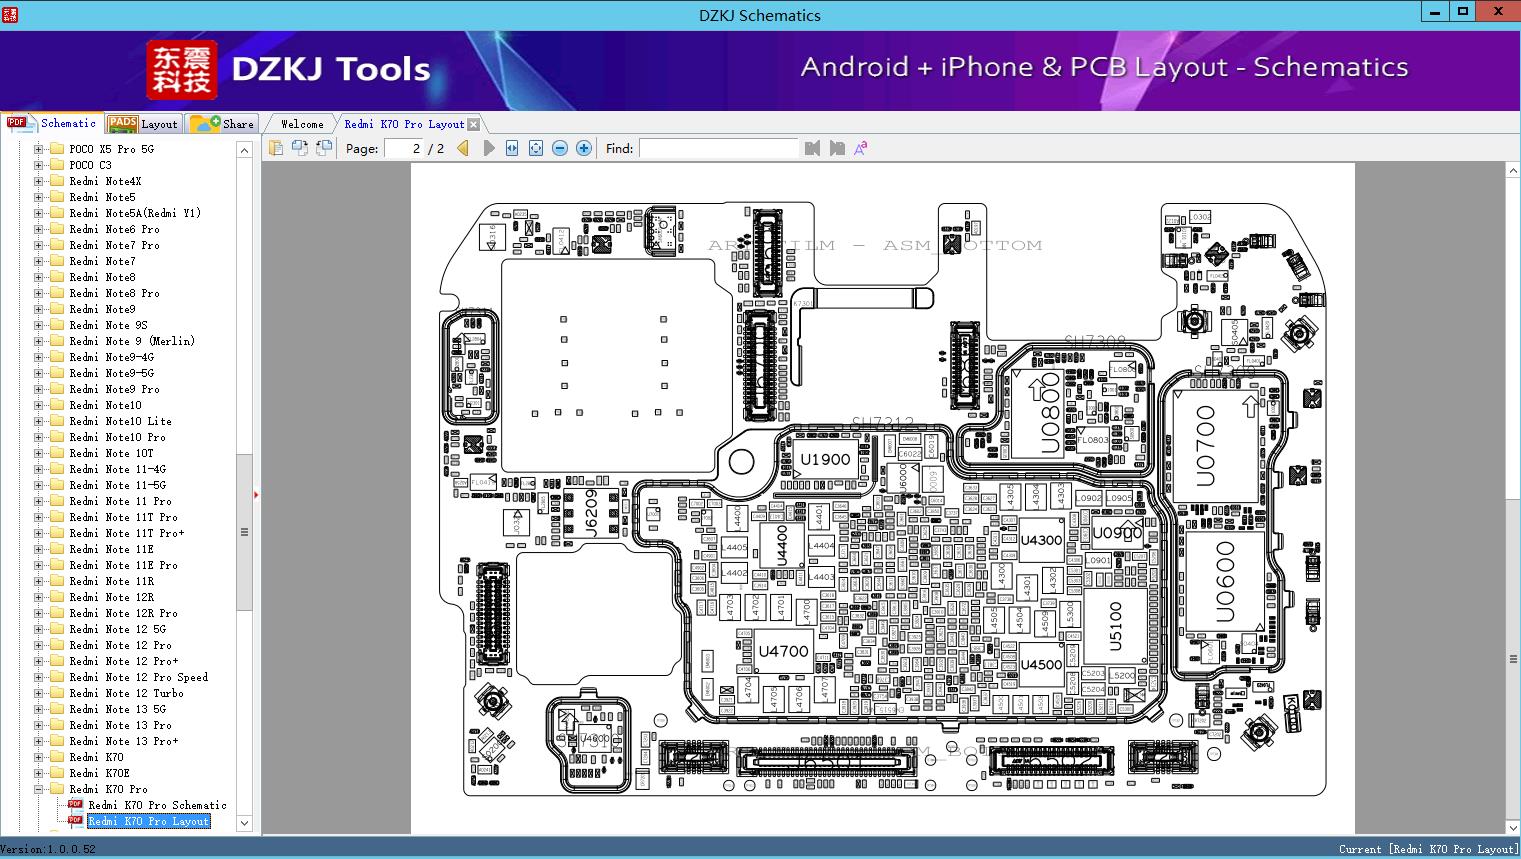
Task: Open Redmi K70 Pro Schematic file
Action: [x=157, y=805]
